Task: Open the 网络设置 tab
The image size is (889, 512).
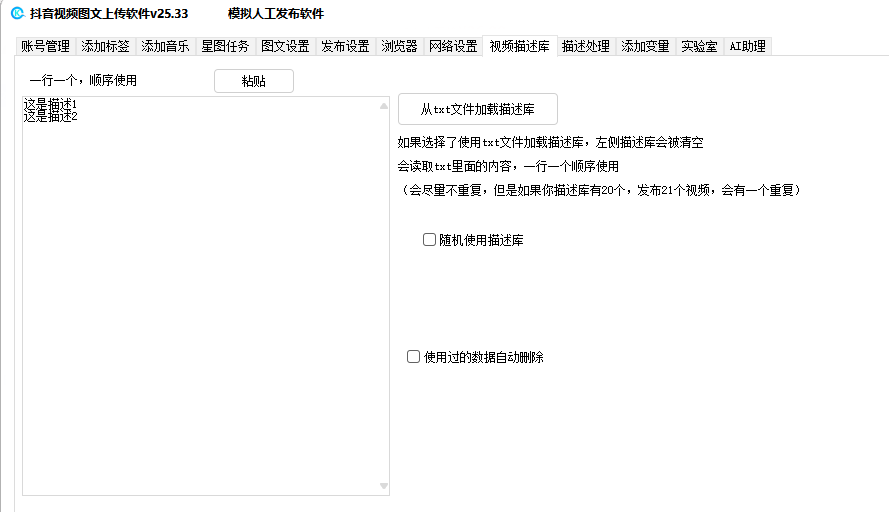Action: [453, 46]
